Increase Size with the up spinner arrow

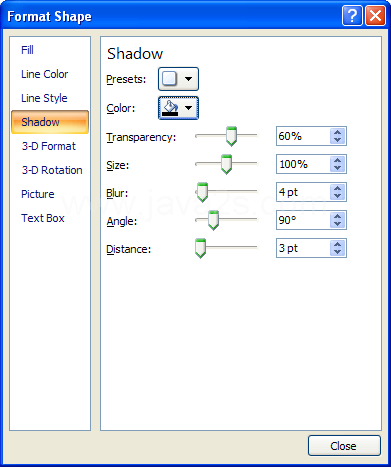pos(338,160)
